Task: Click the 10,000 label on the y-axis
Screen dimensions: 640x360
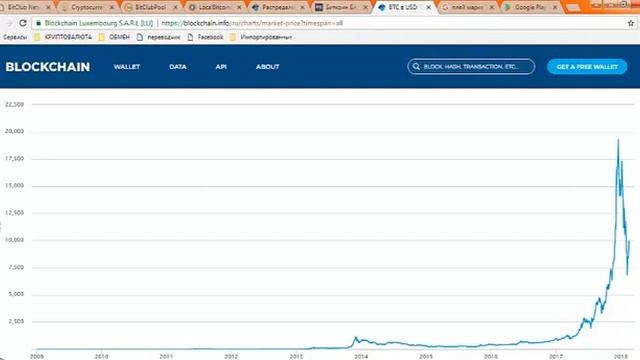Action: pos(15,240)
